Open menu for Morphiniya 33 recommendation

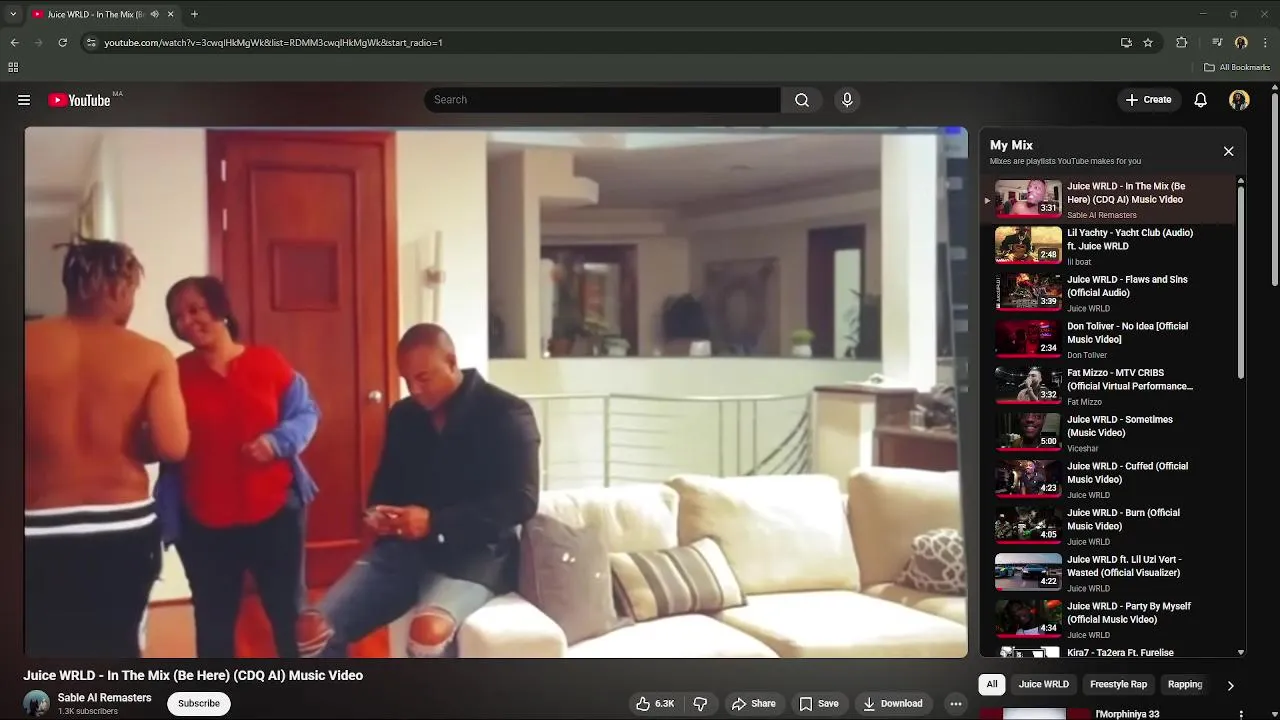tap(1241, 714)
